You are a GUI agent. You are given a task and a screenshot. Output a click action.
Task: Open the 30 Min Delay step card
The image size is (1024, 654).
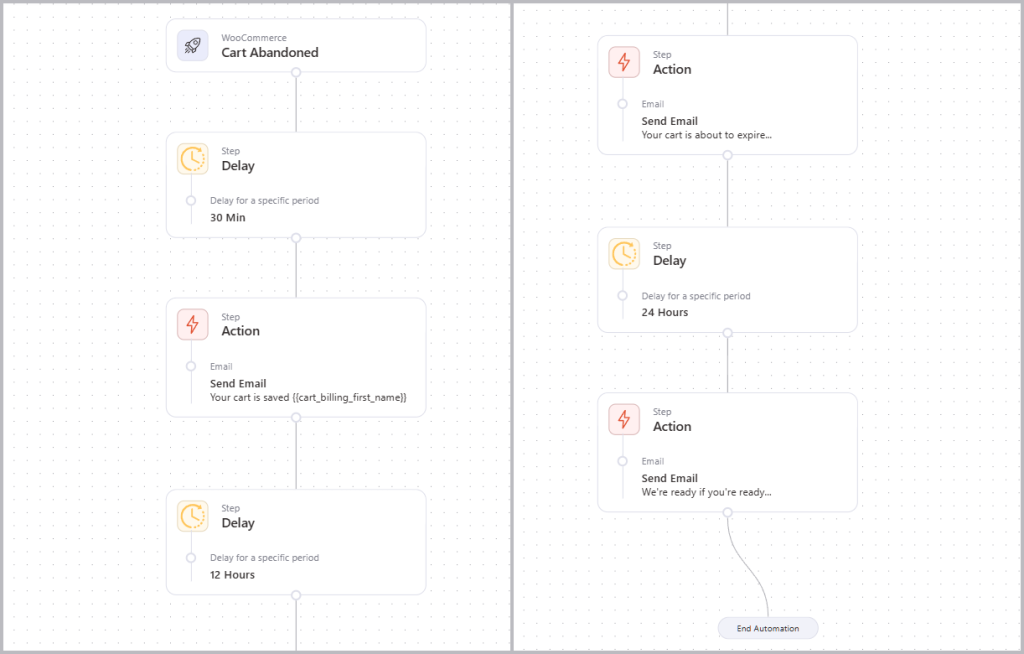point(296,185)
